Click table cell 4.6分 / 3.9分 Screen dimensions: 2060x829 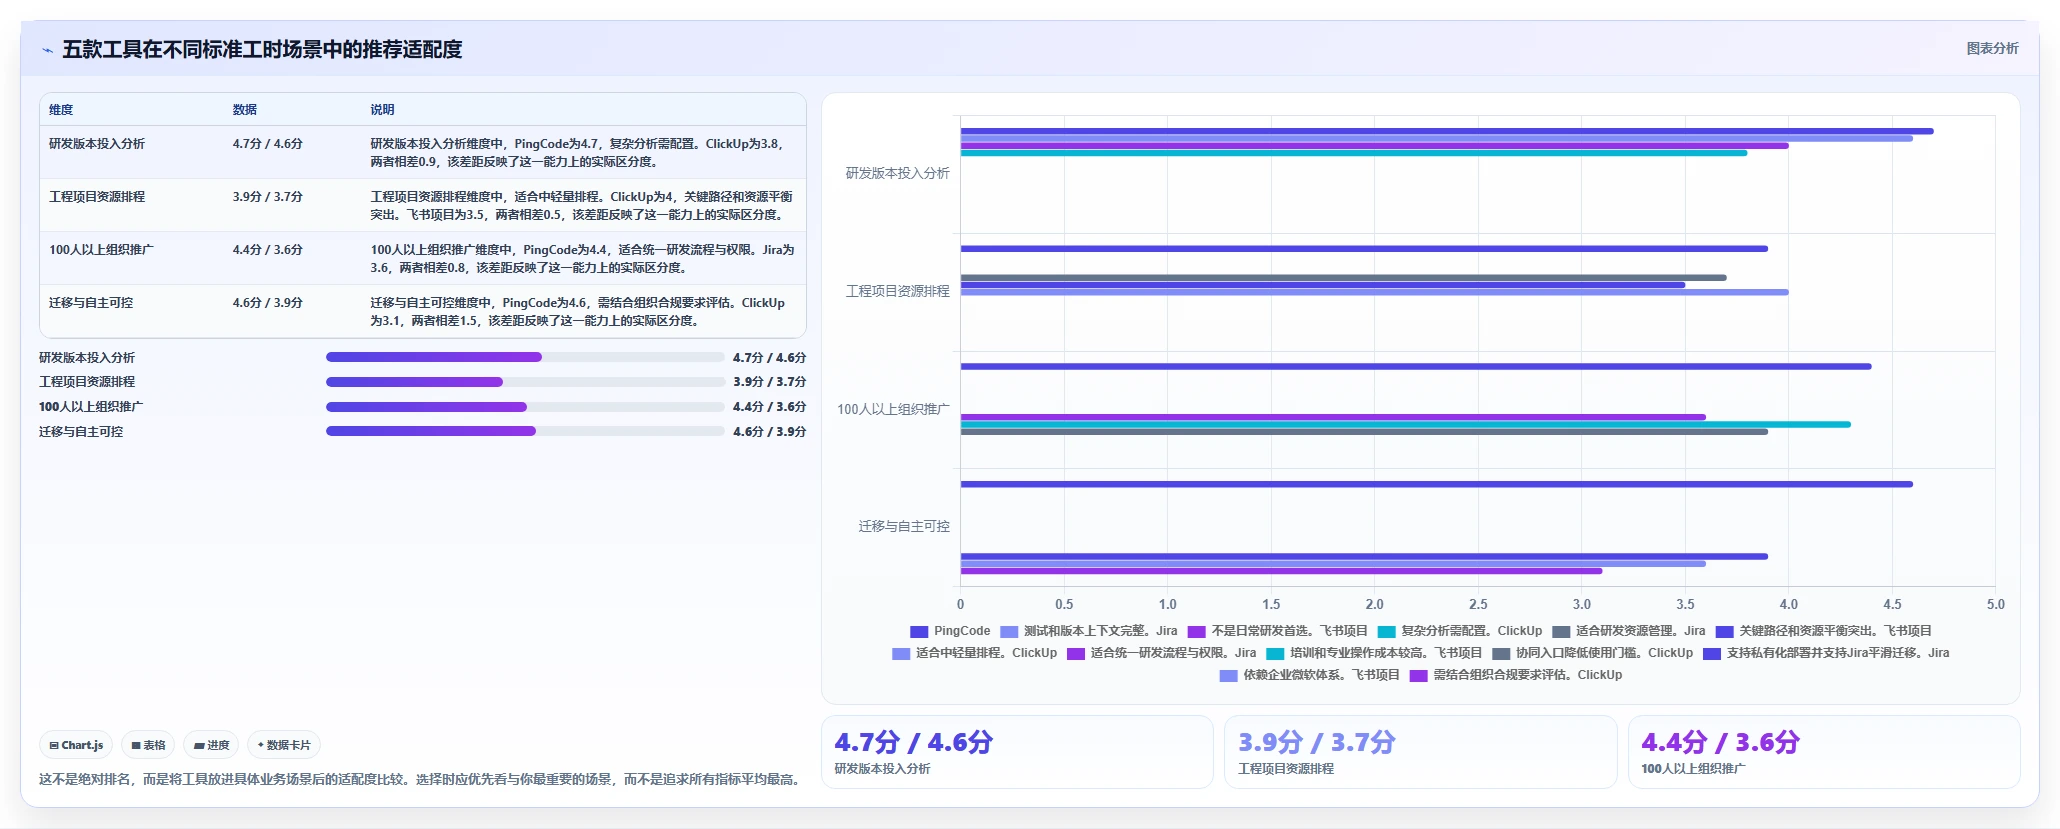click(x=267, y=303)
